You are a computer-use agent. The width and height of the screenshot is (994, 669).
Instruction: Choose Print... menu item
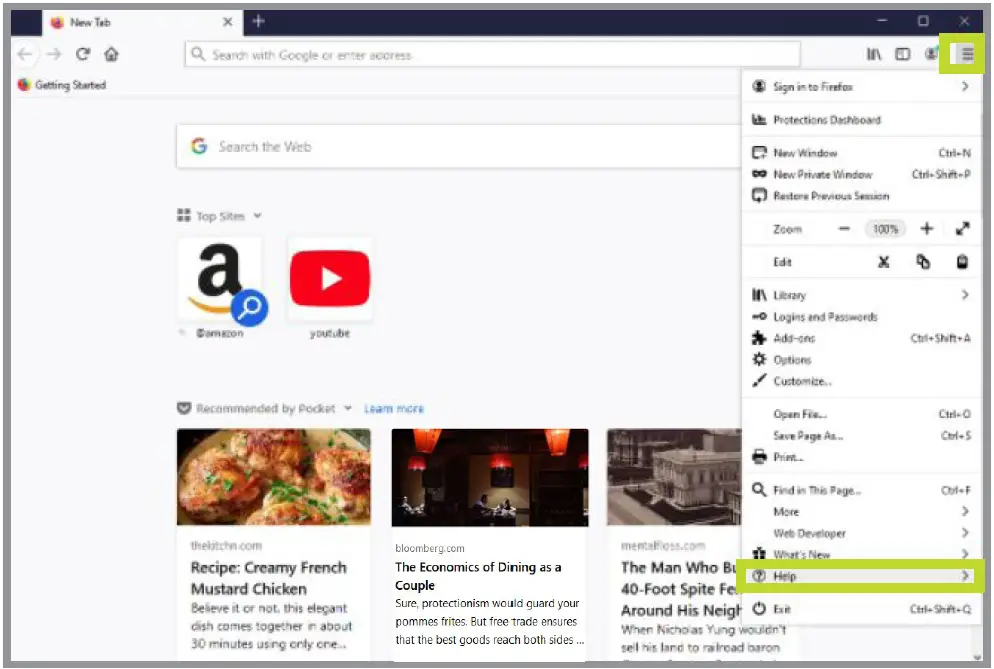[x=861, y=457]
